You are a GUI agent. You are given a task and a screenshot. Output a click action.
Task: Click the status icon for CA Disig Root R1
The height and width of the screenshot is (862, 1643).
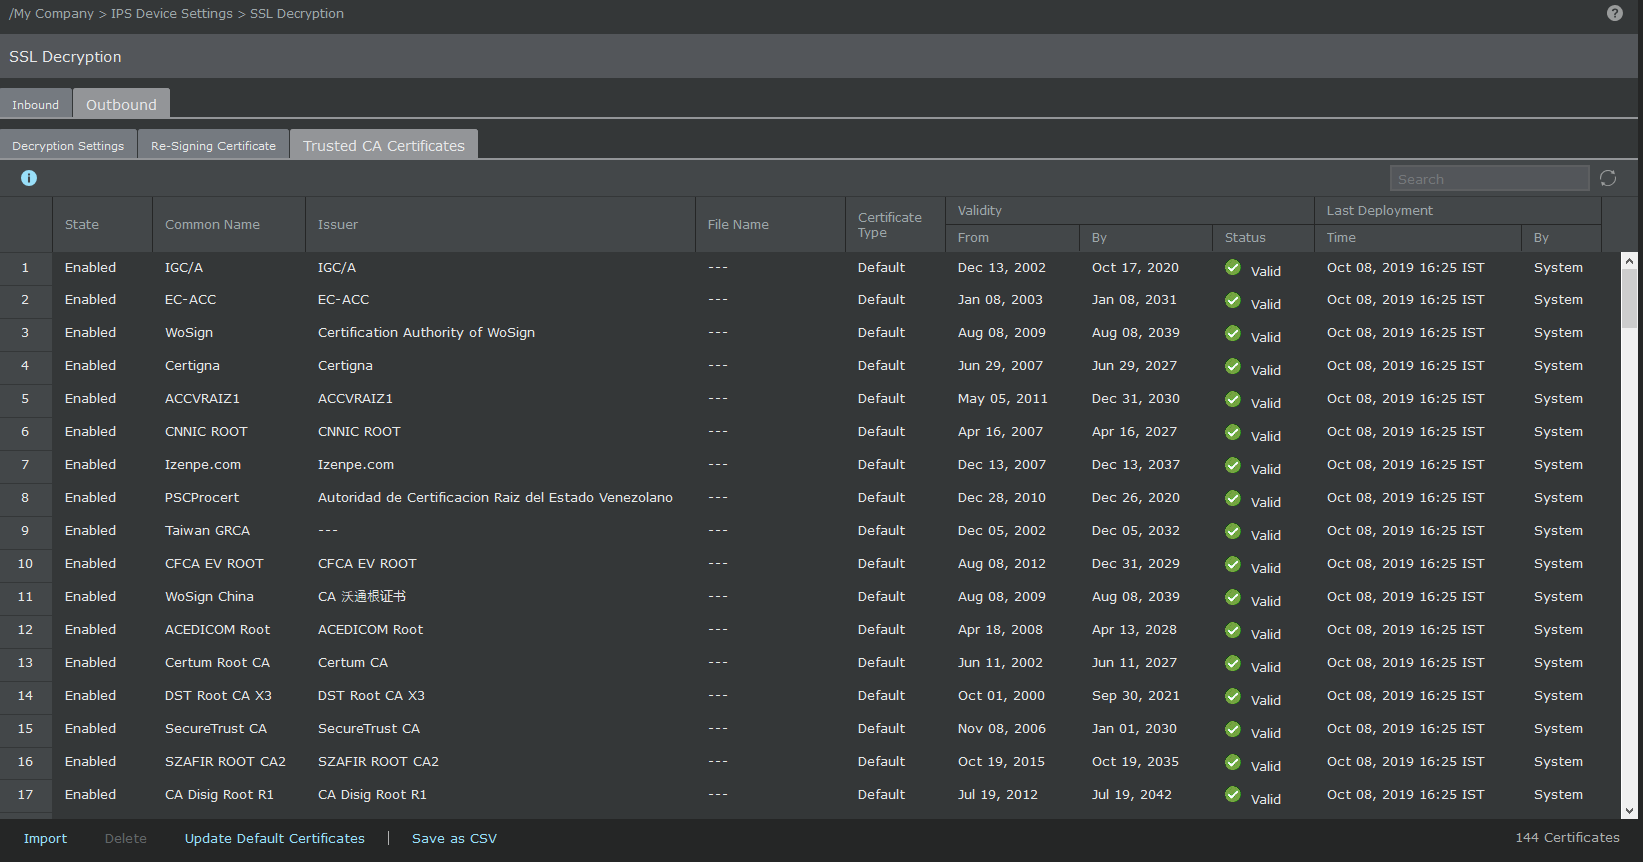tap(1233, 795)
